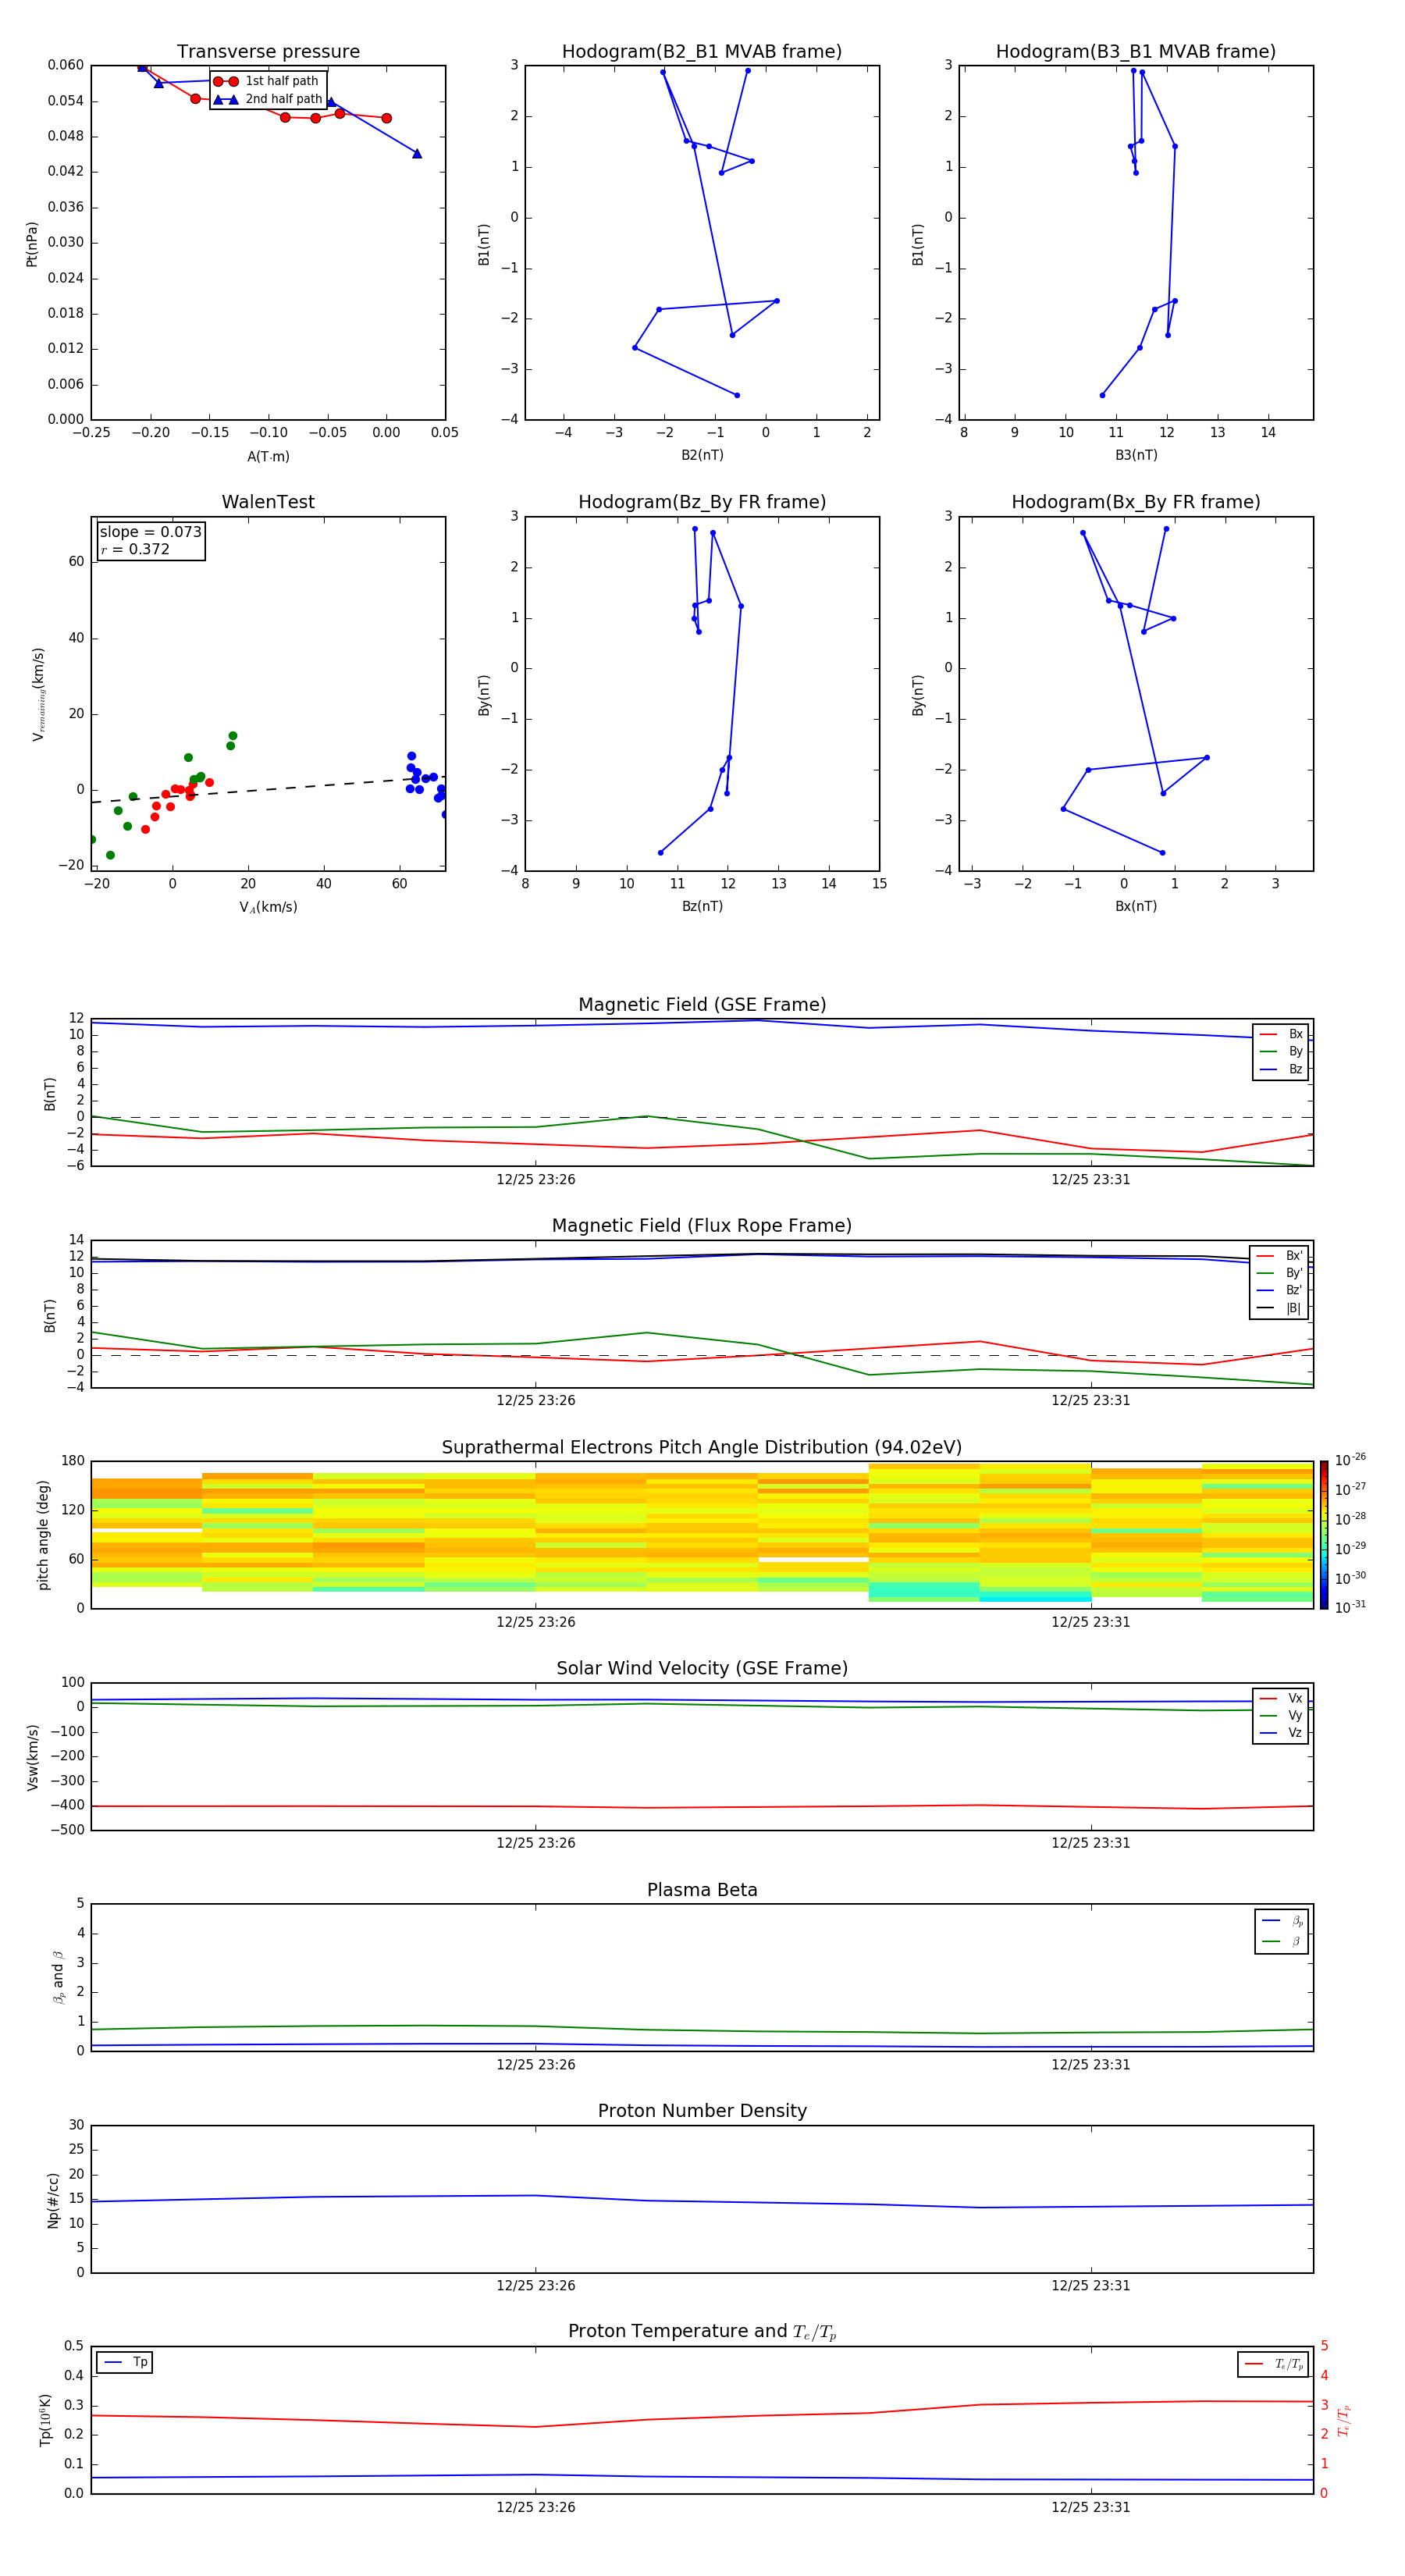Select the Suprathermal Electrons Pitch Angle Distribution title
The width and height of the screenshot is (1405, 2576).
(701, 1447)
